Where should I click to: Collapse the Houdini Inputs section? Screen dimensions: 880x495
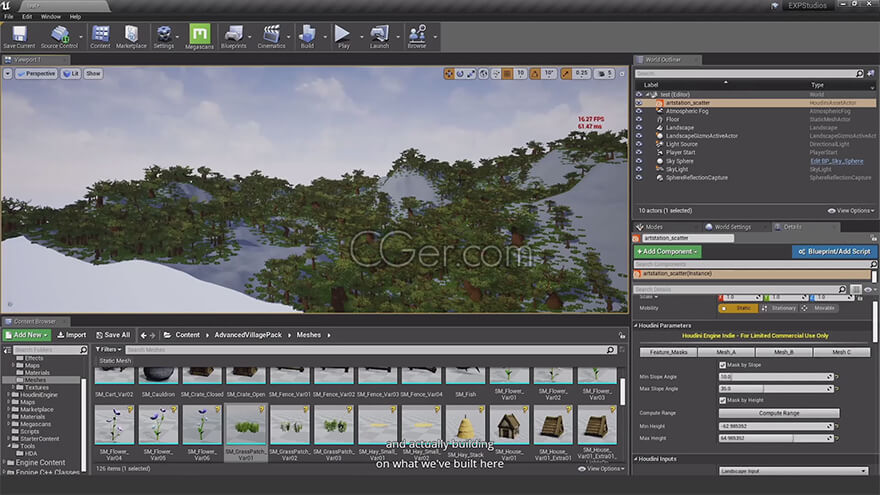point(636,459)
